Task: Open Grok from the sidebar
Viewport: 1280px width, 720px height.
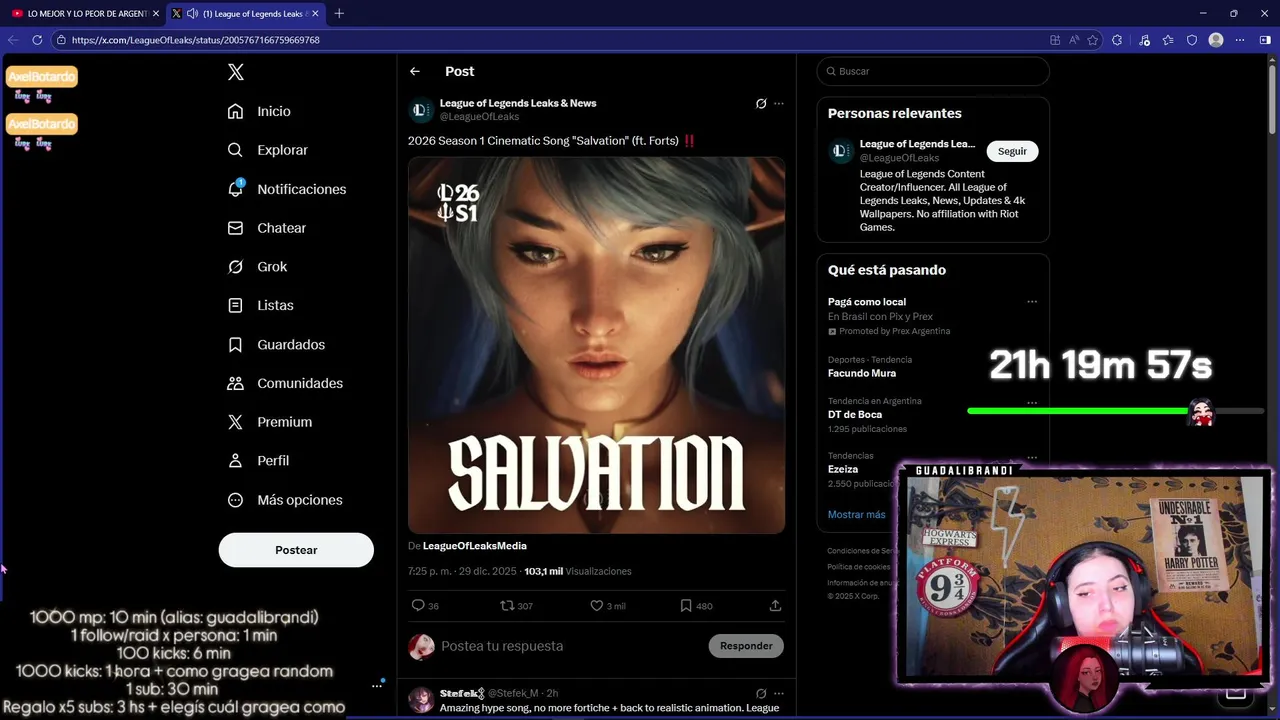Action: 257,267
